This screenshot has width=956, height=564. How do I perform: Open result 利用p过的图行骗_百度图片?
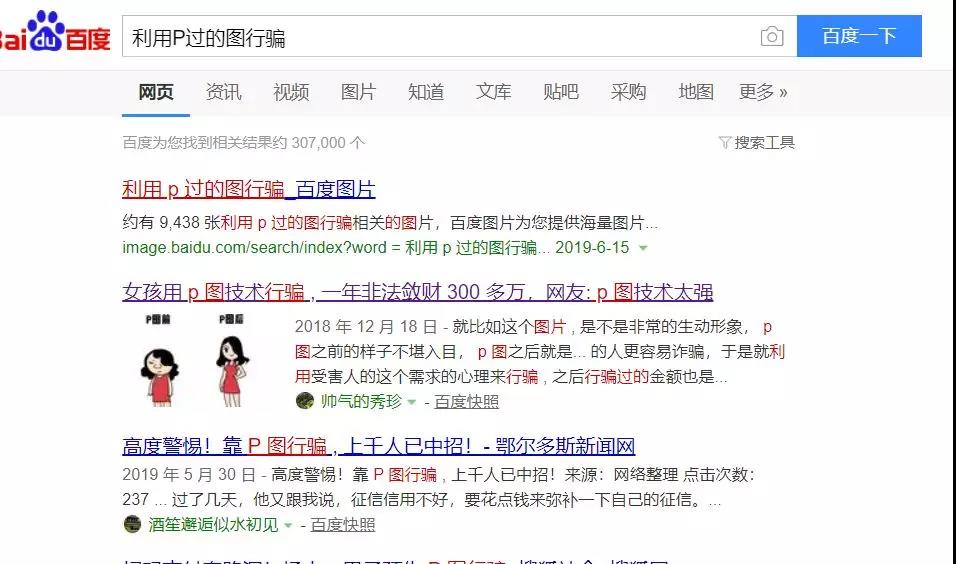click(249, 189)
